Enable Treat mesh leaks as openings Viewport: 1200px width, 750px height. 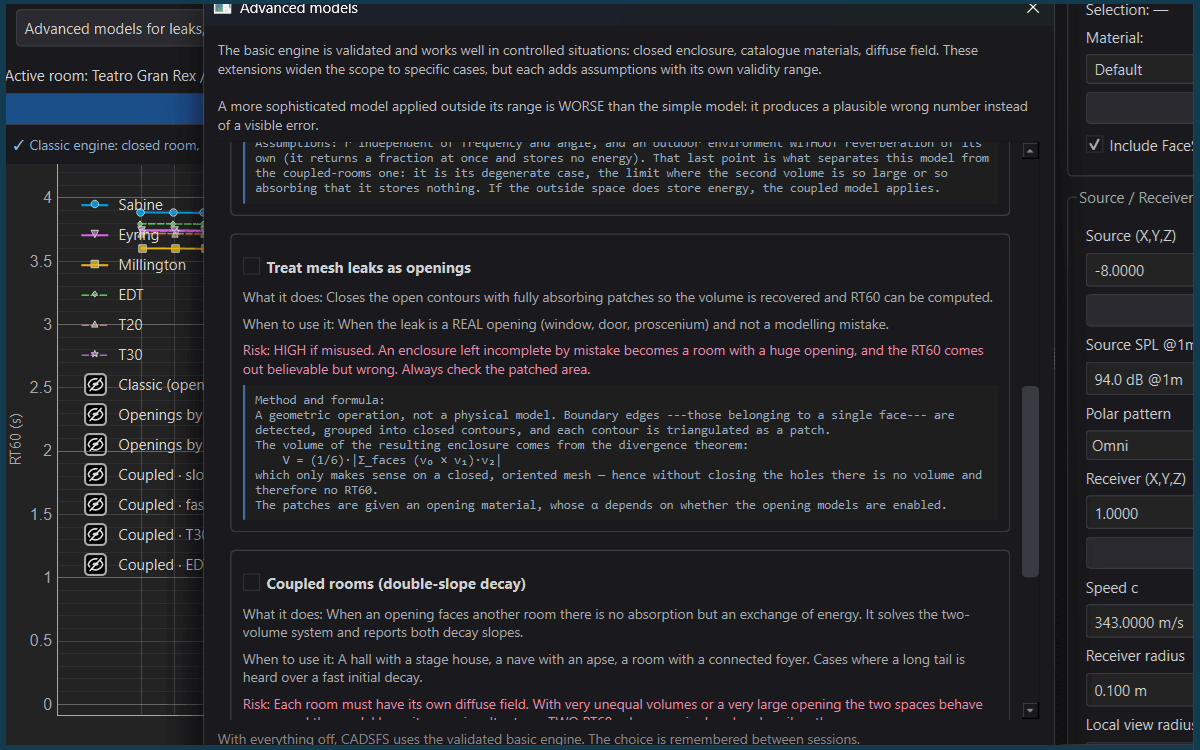(x=252, y=267)
